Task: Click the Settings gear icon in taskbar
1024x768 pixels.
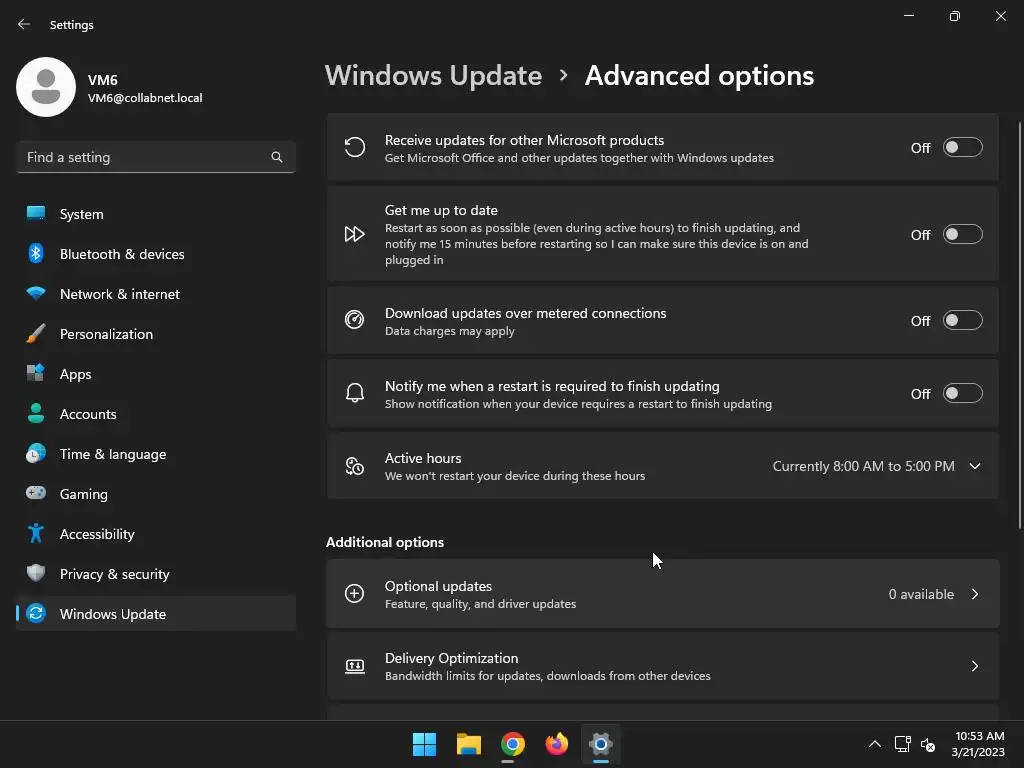Action: [x=601, y=744]
